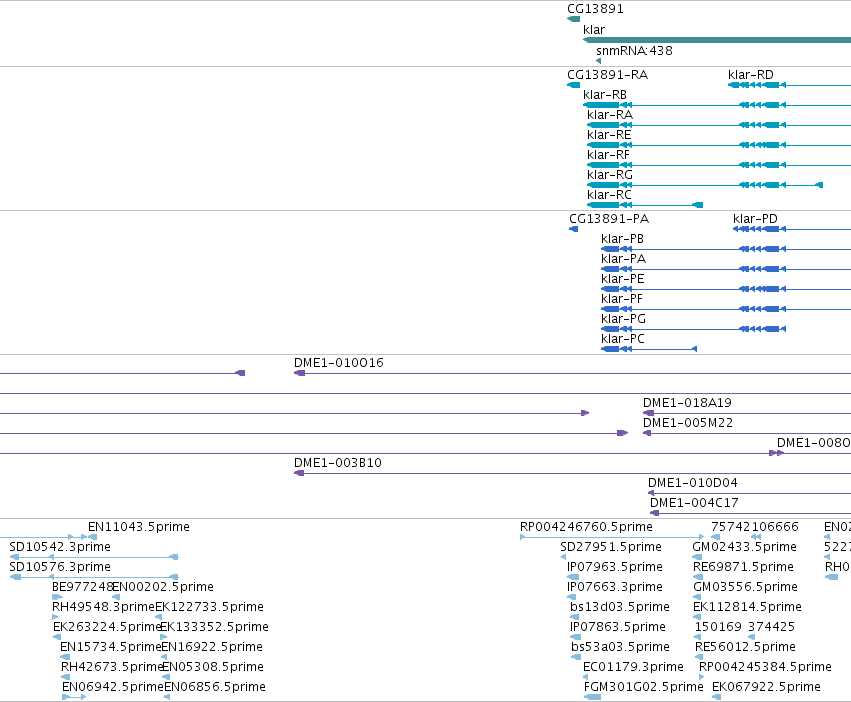The image size is (851, 702).
Task: Click the EK263224.5prime EST label
Action: [x=107, y=627]
